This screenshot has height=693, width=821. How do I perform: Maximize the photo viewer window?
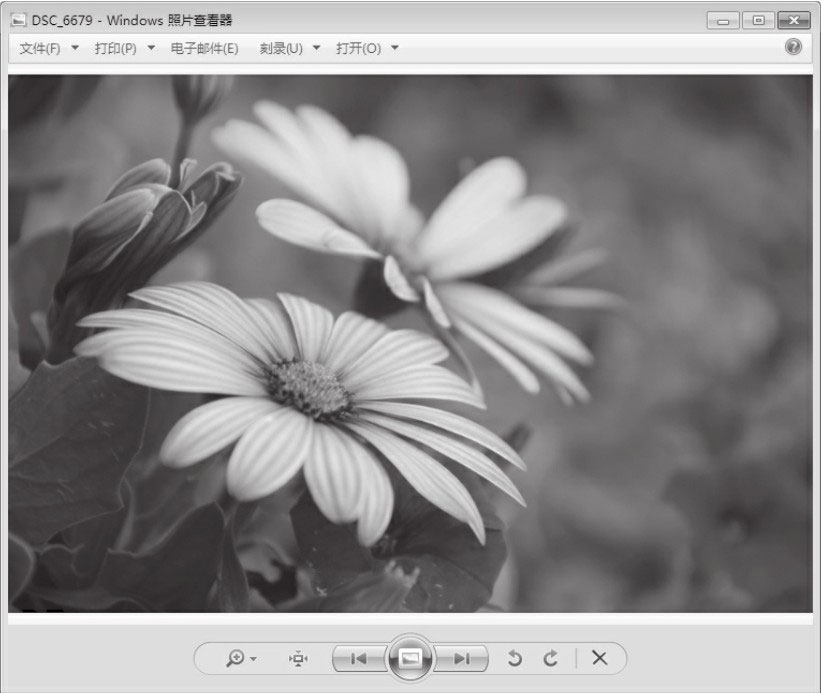pyautogui.click(x=757, y=20)
